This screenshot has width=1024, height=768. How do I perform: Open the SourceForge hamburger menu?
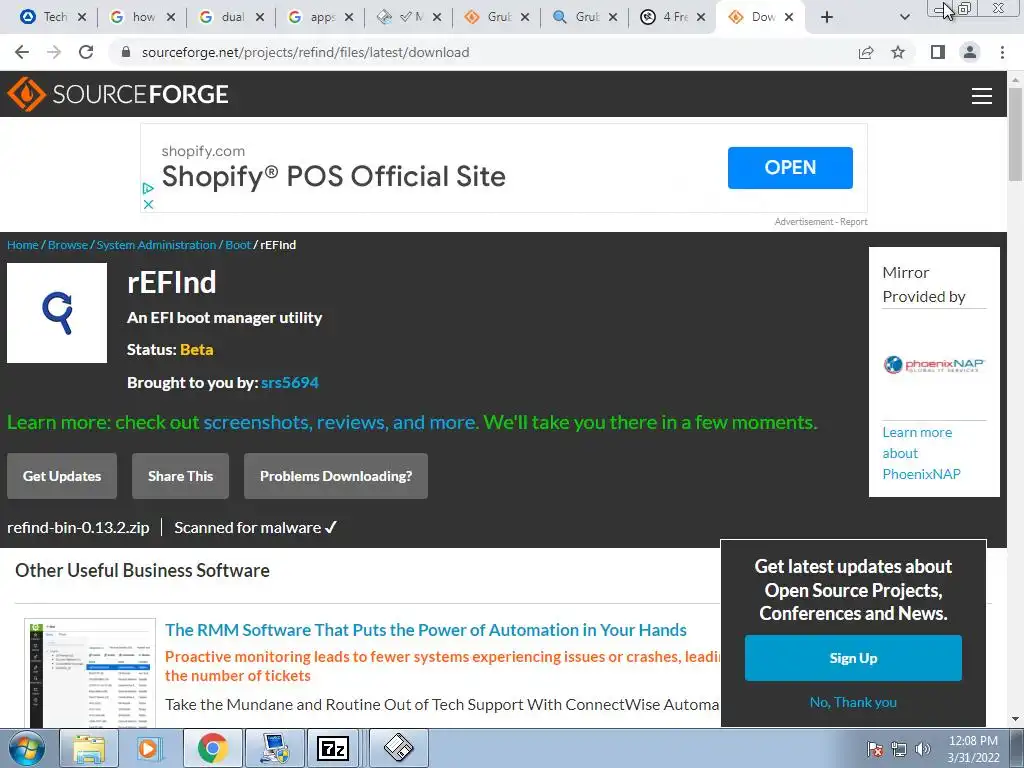coord(982,95)
